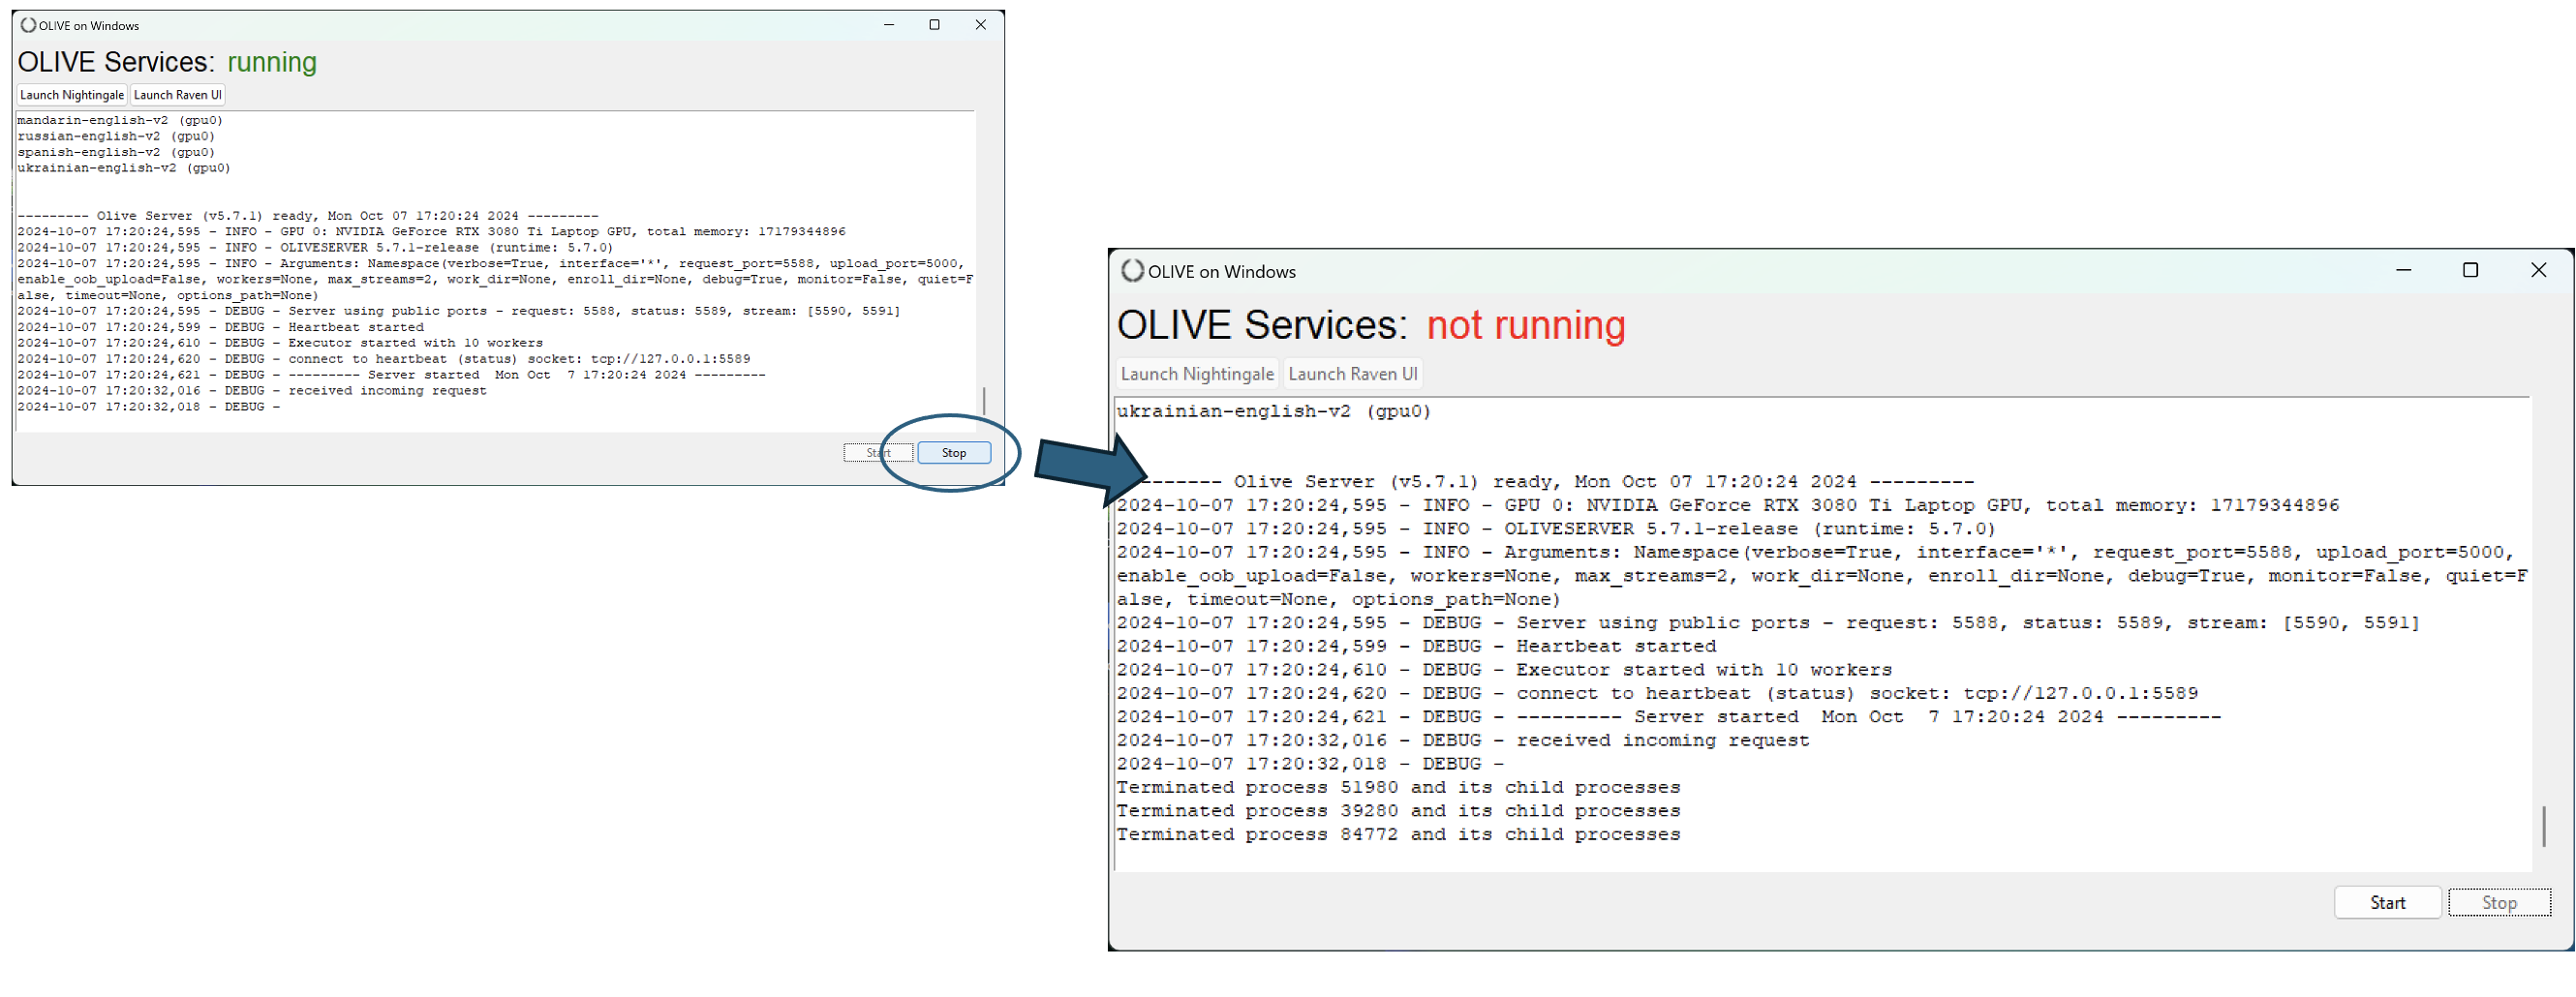
Task: Minimize the window showing services not running
Action: point(2403,270)
